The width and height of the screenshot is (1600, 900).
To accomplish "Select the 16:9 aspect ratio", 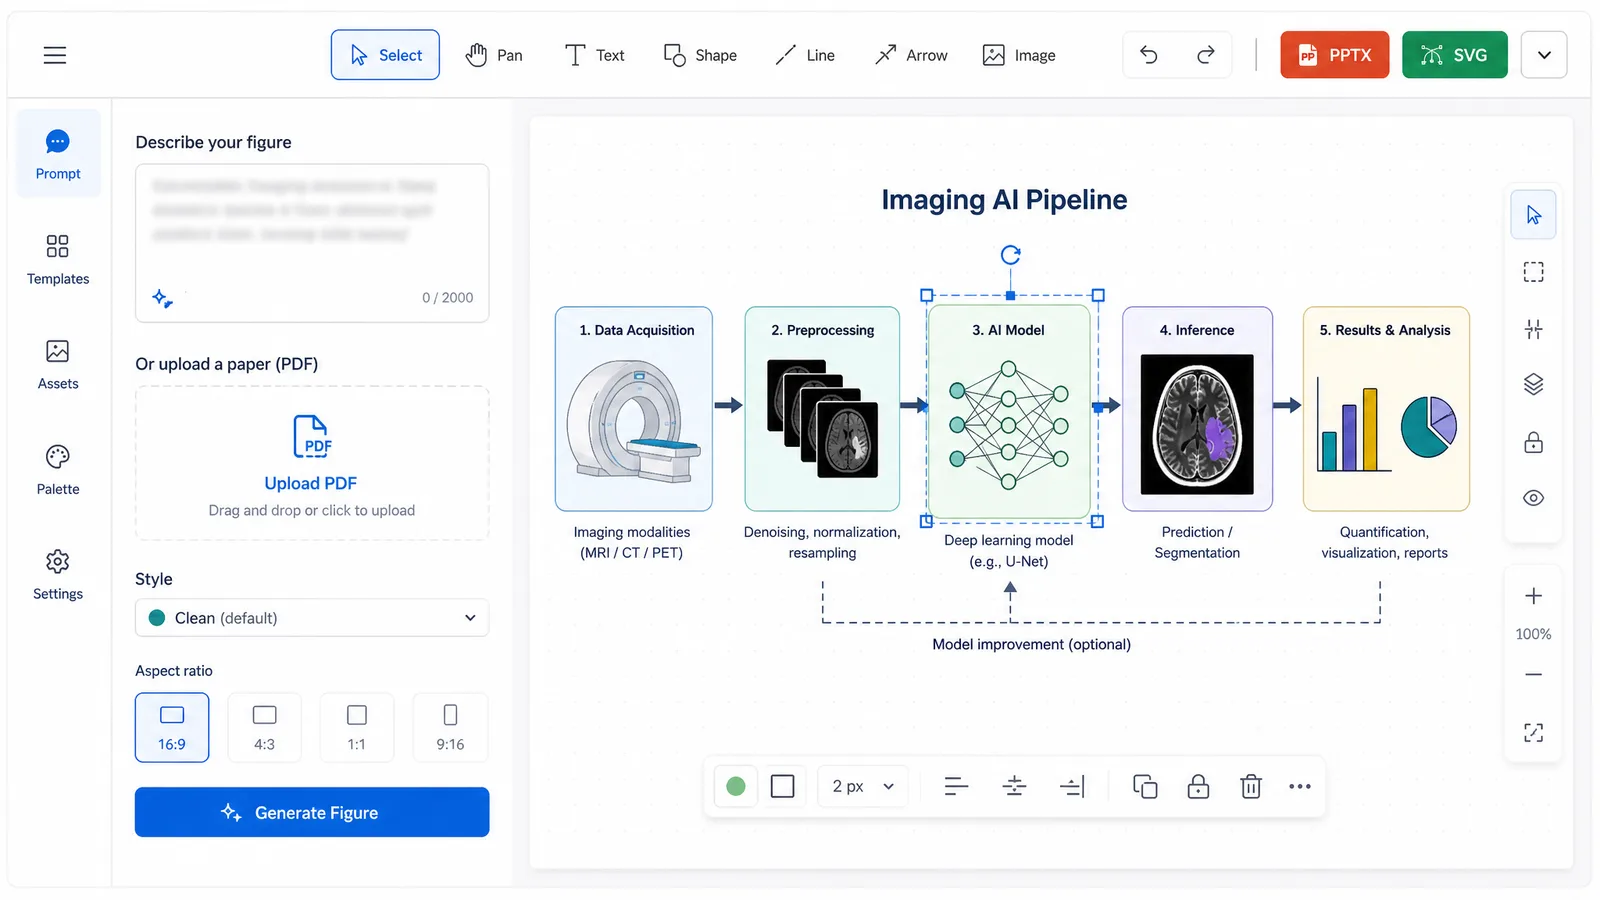I will point(172,727).
